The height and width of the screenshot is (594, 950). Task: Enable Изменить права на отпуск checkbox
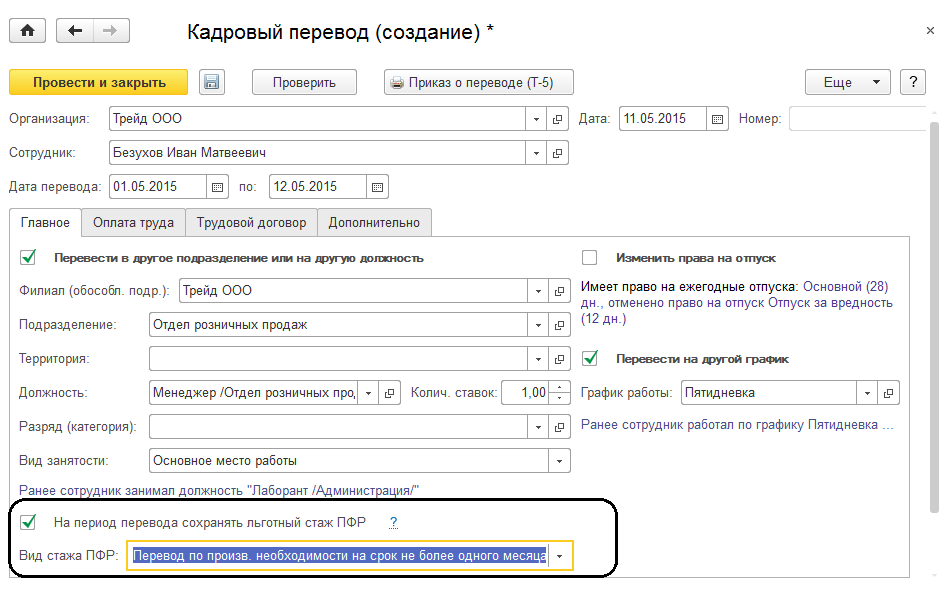[590, 257]
